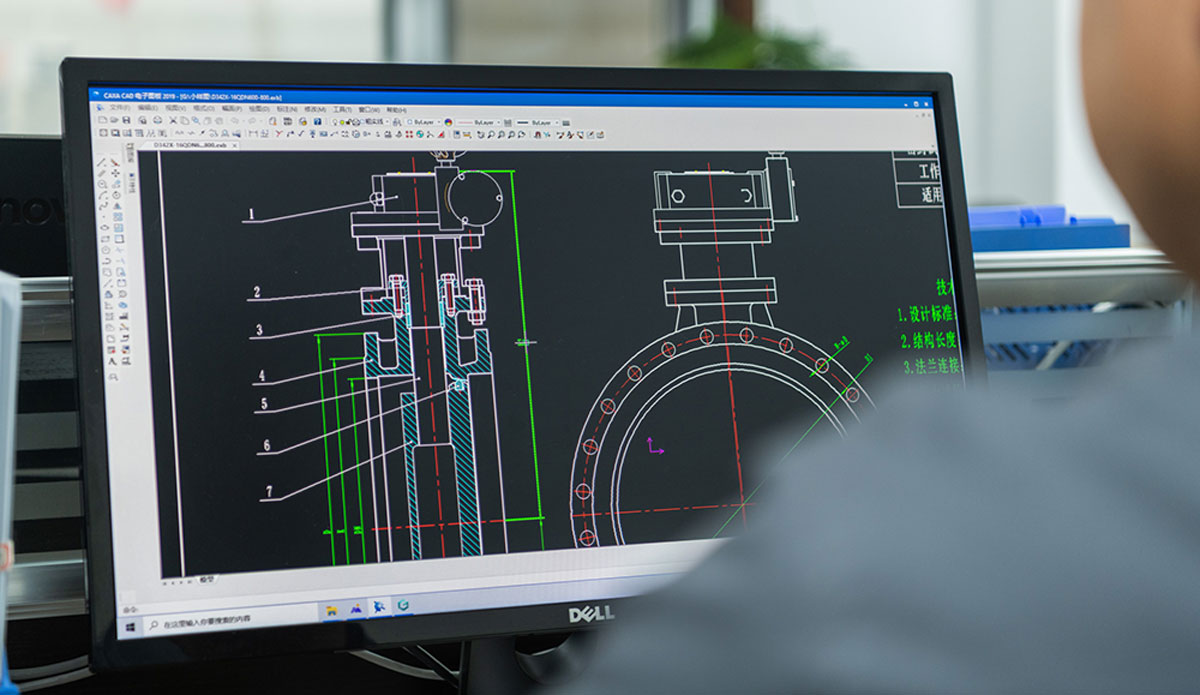This screenshot has height=695, width=1200.
Task: Click the Save floppy disk icon
Action: click(x=127, y=122)
